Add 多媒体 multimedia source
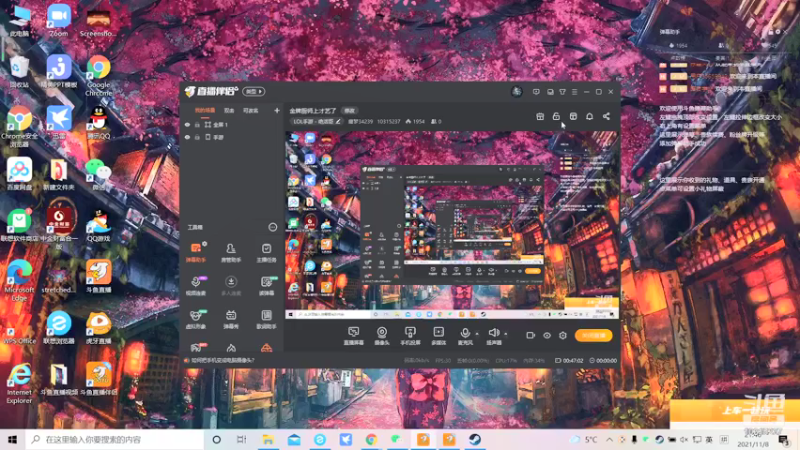The image size is (800, 450). click(x=438, y=336)
